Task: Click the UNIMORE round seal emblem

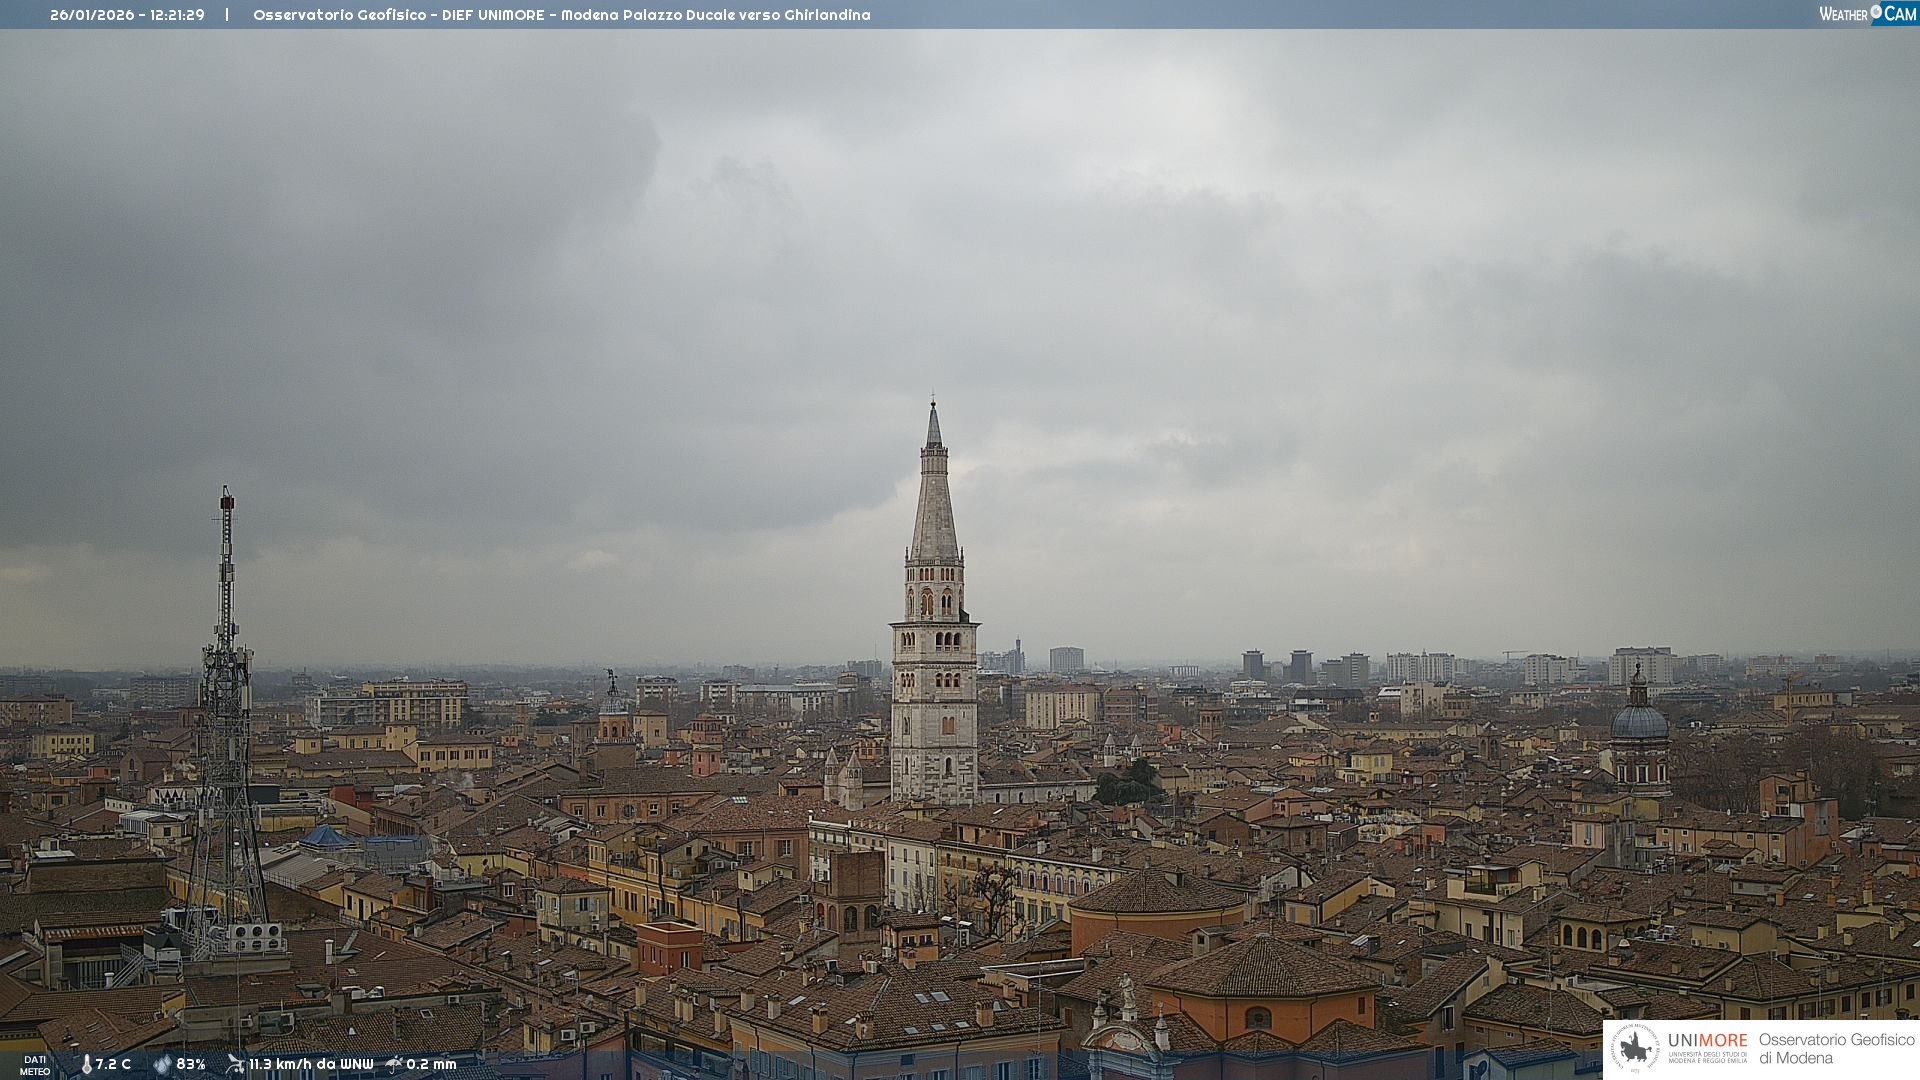Action: [x=1635, y=1049]
